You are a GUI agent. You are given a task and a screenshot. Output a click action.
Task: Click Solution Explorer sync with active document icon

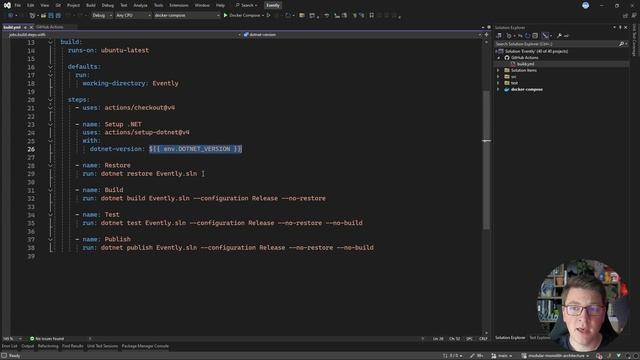[520, 36]
